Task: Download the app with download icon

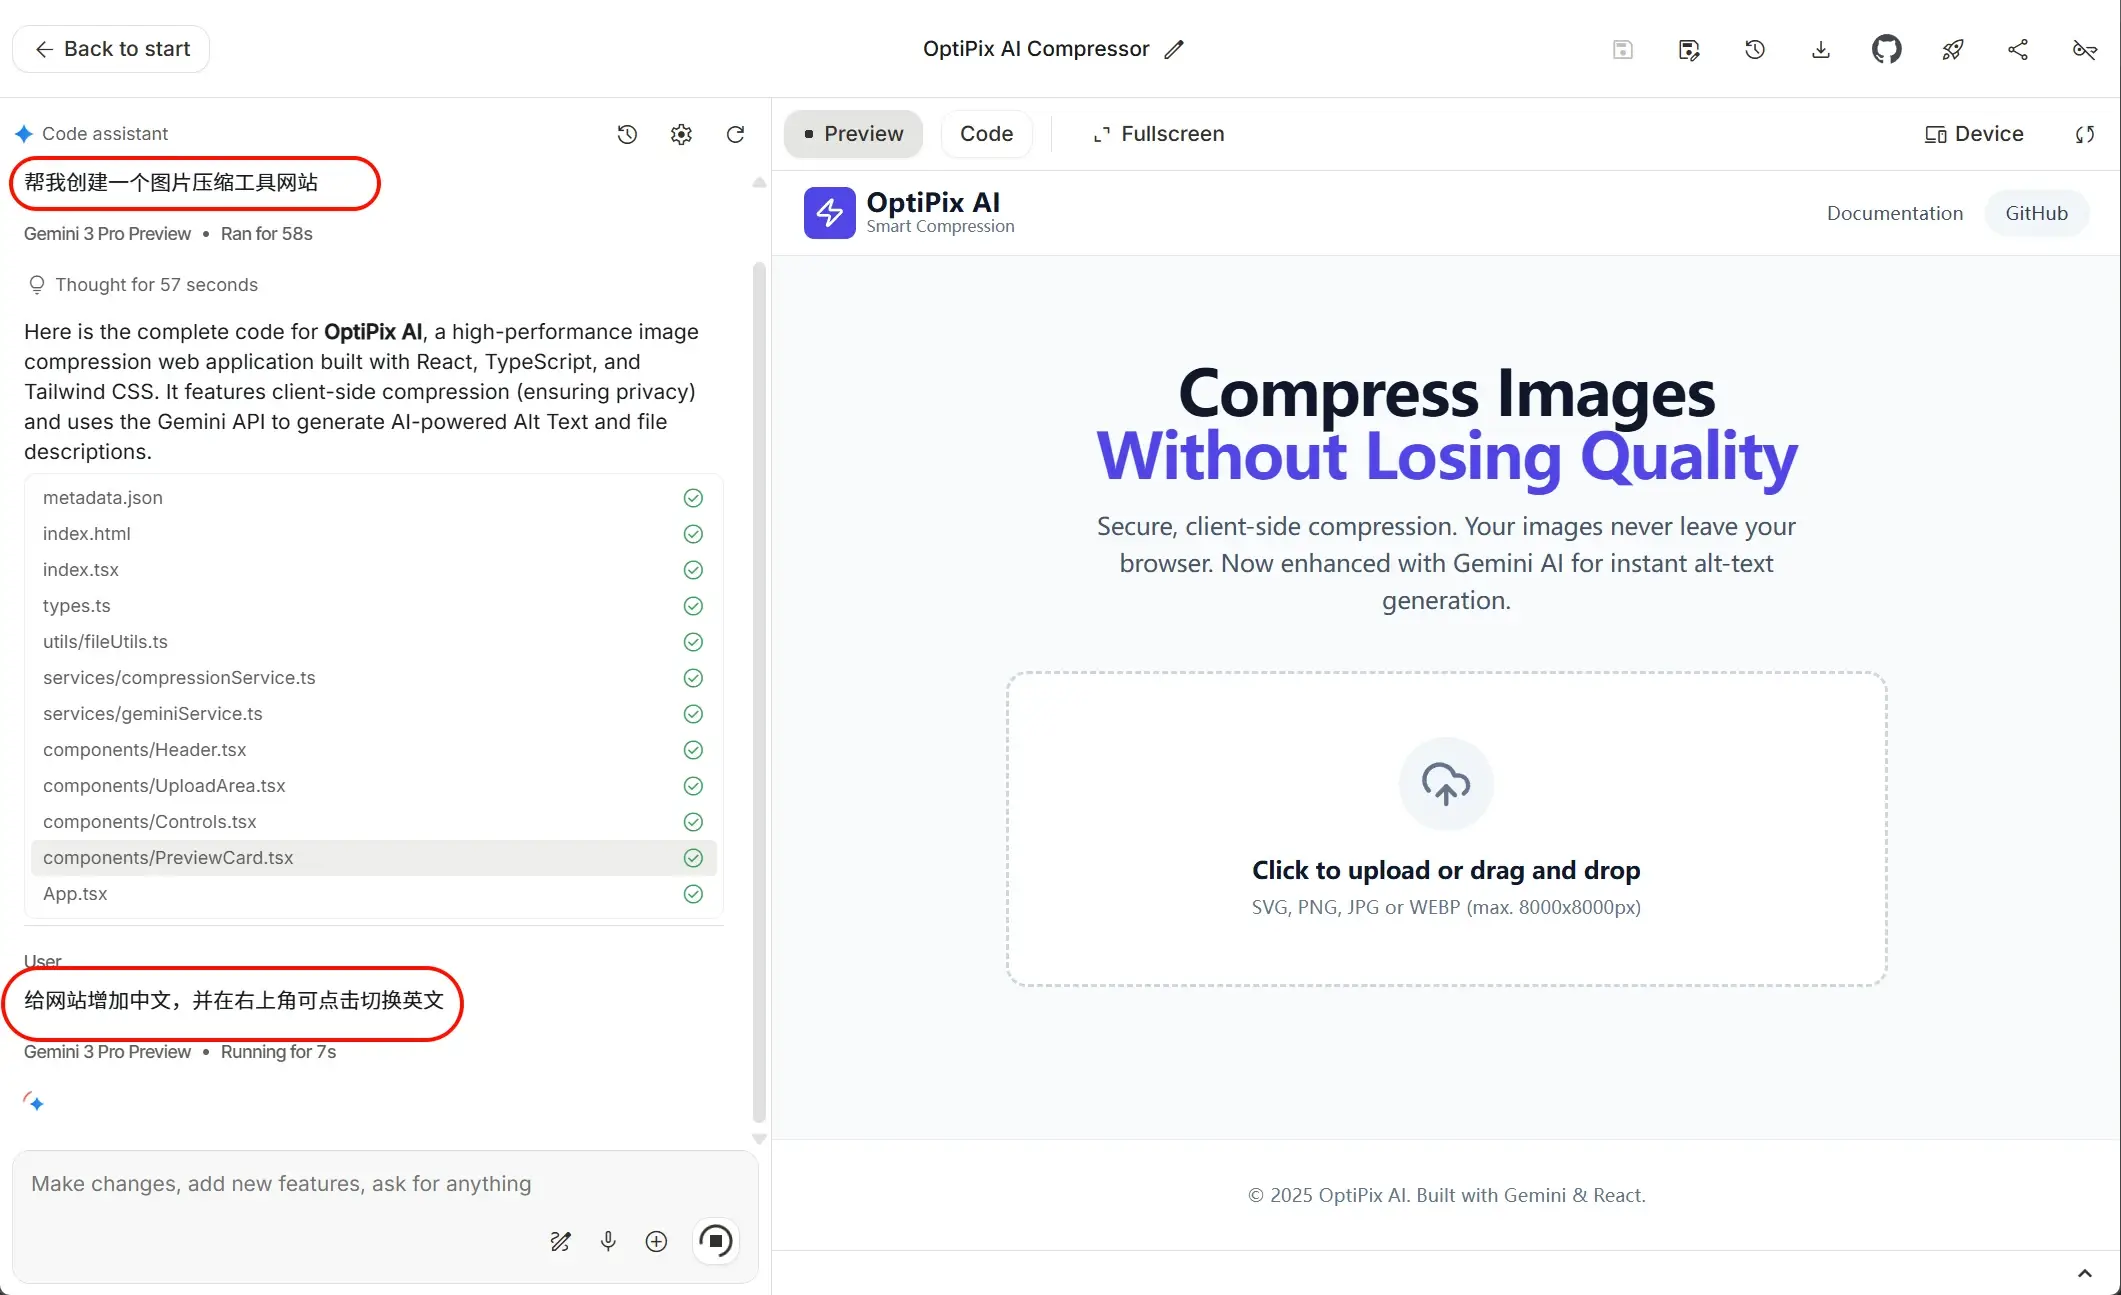Action: tap(1820, 49)
